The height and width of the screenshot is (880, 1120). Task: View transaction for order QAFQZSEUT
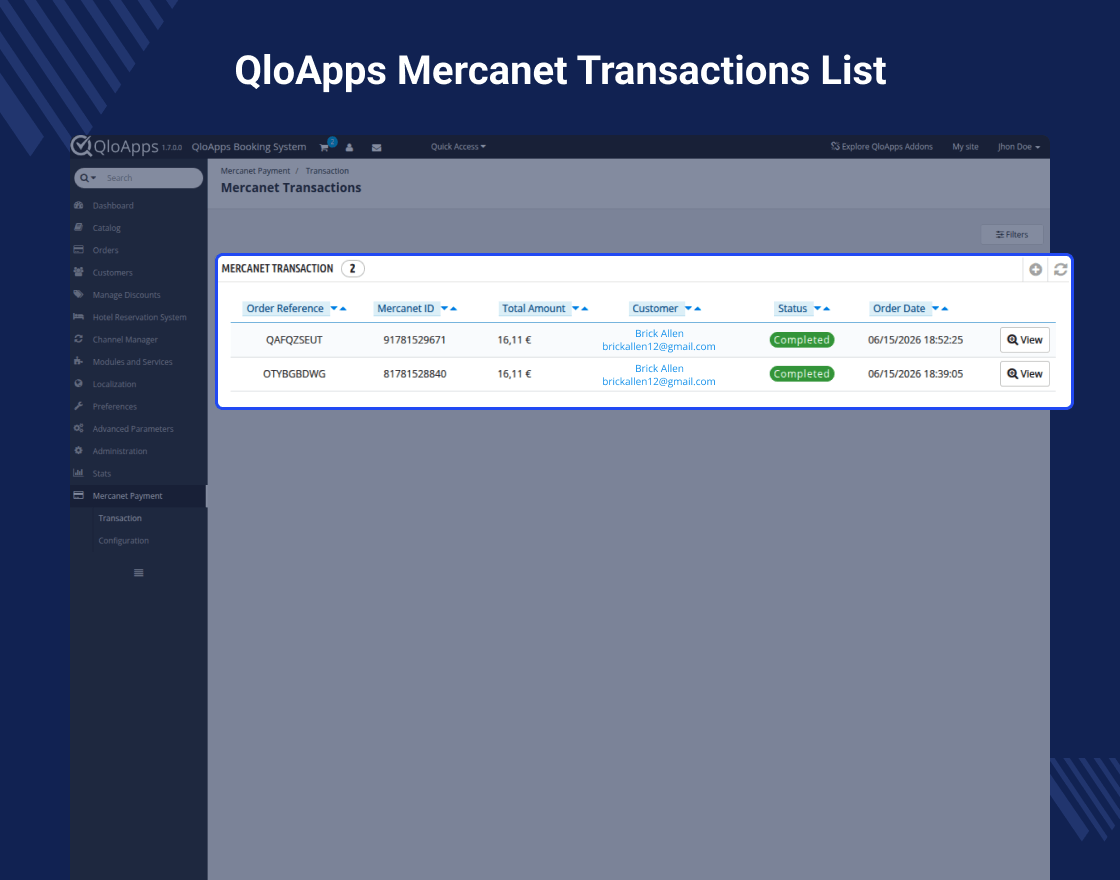point(1025,340)
